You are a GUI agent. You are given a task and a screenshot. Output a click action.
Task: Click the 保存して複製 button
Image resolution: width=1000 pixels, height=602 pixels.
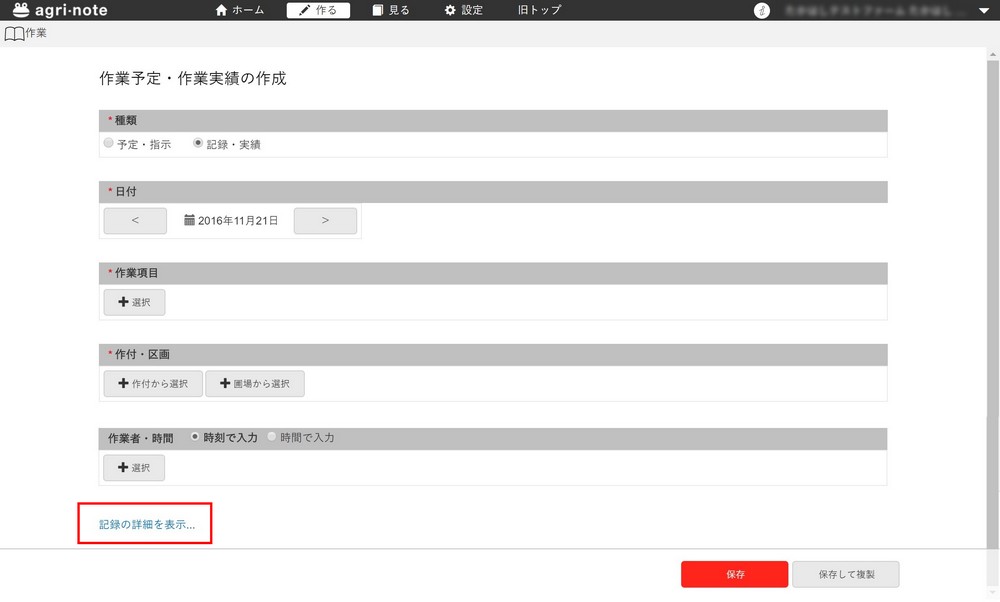(x=845, y=575)
